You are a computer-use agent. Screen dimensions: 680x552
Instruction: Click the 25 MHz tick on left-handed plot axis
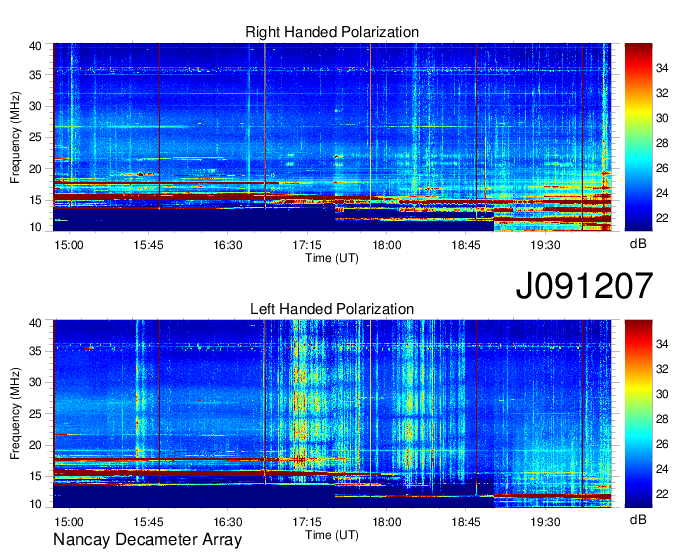click(35, 414)
